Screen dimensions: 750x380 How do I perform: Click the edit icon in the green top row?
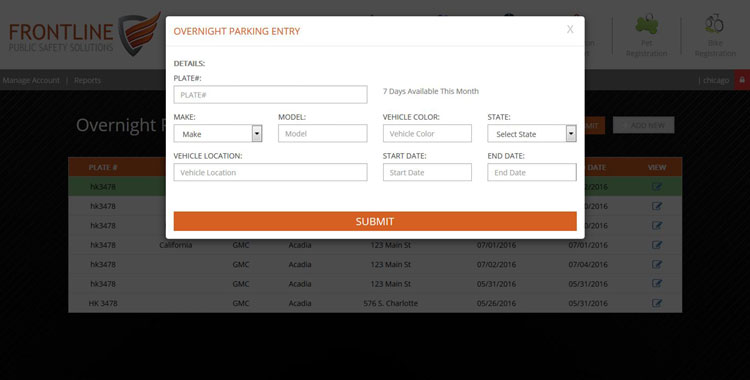coord(657,187)
